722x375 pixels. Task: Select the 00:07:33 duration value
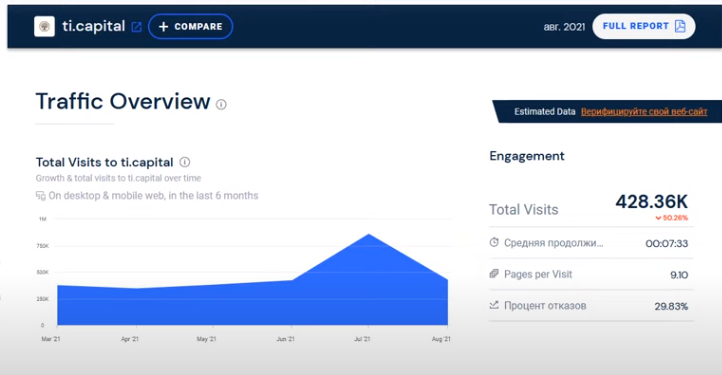click(x=667, y=243)
